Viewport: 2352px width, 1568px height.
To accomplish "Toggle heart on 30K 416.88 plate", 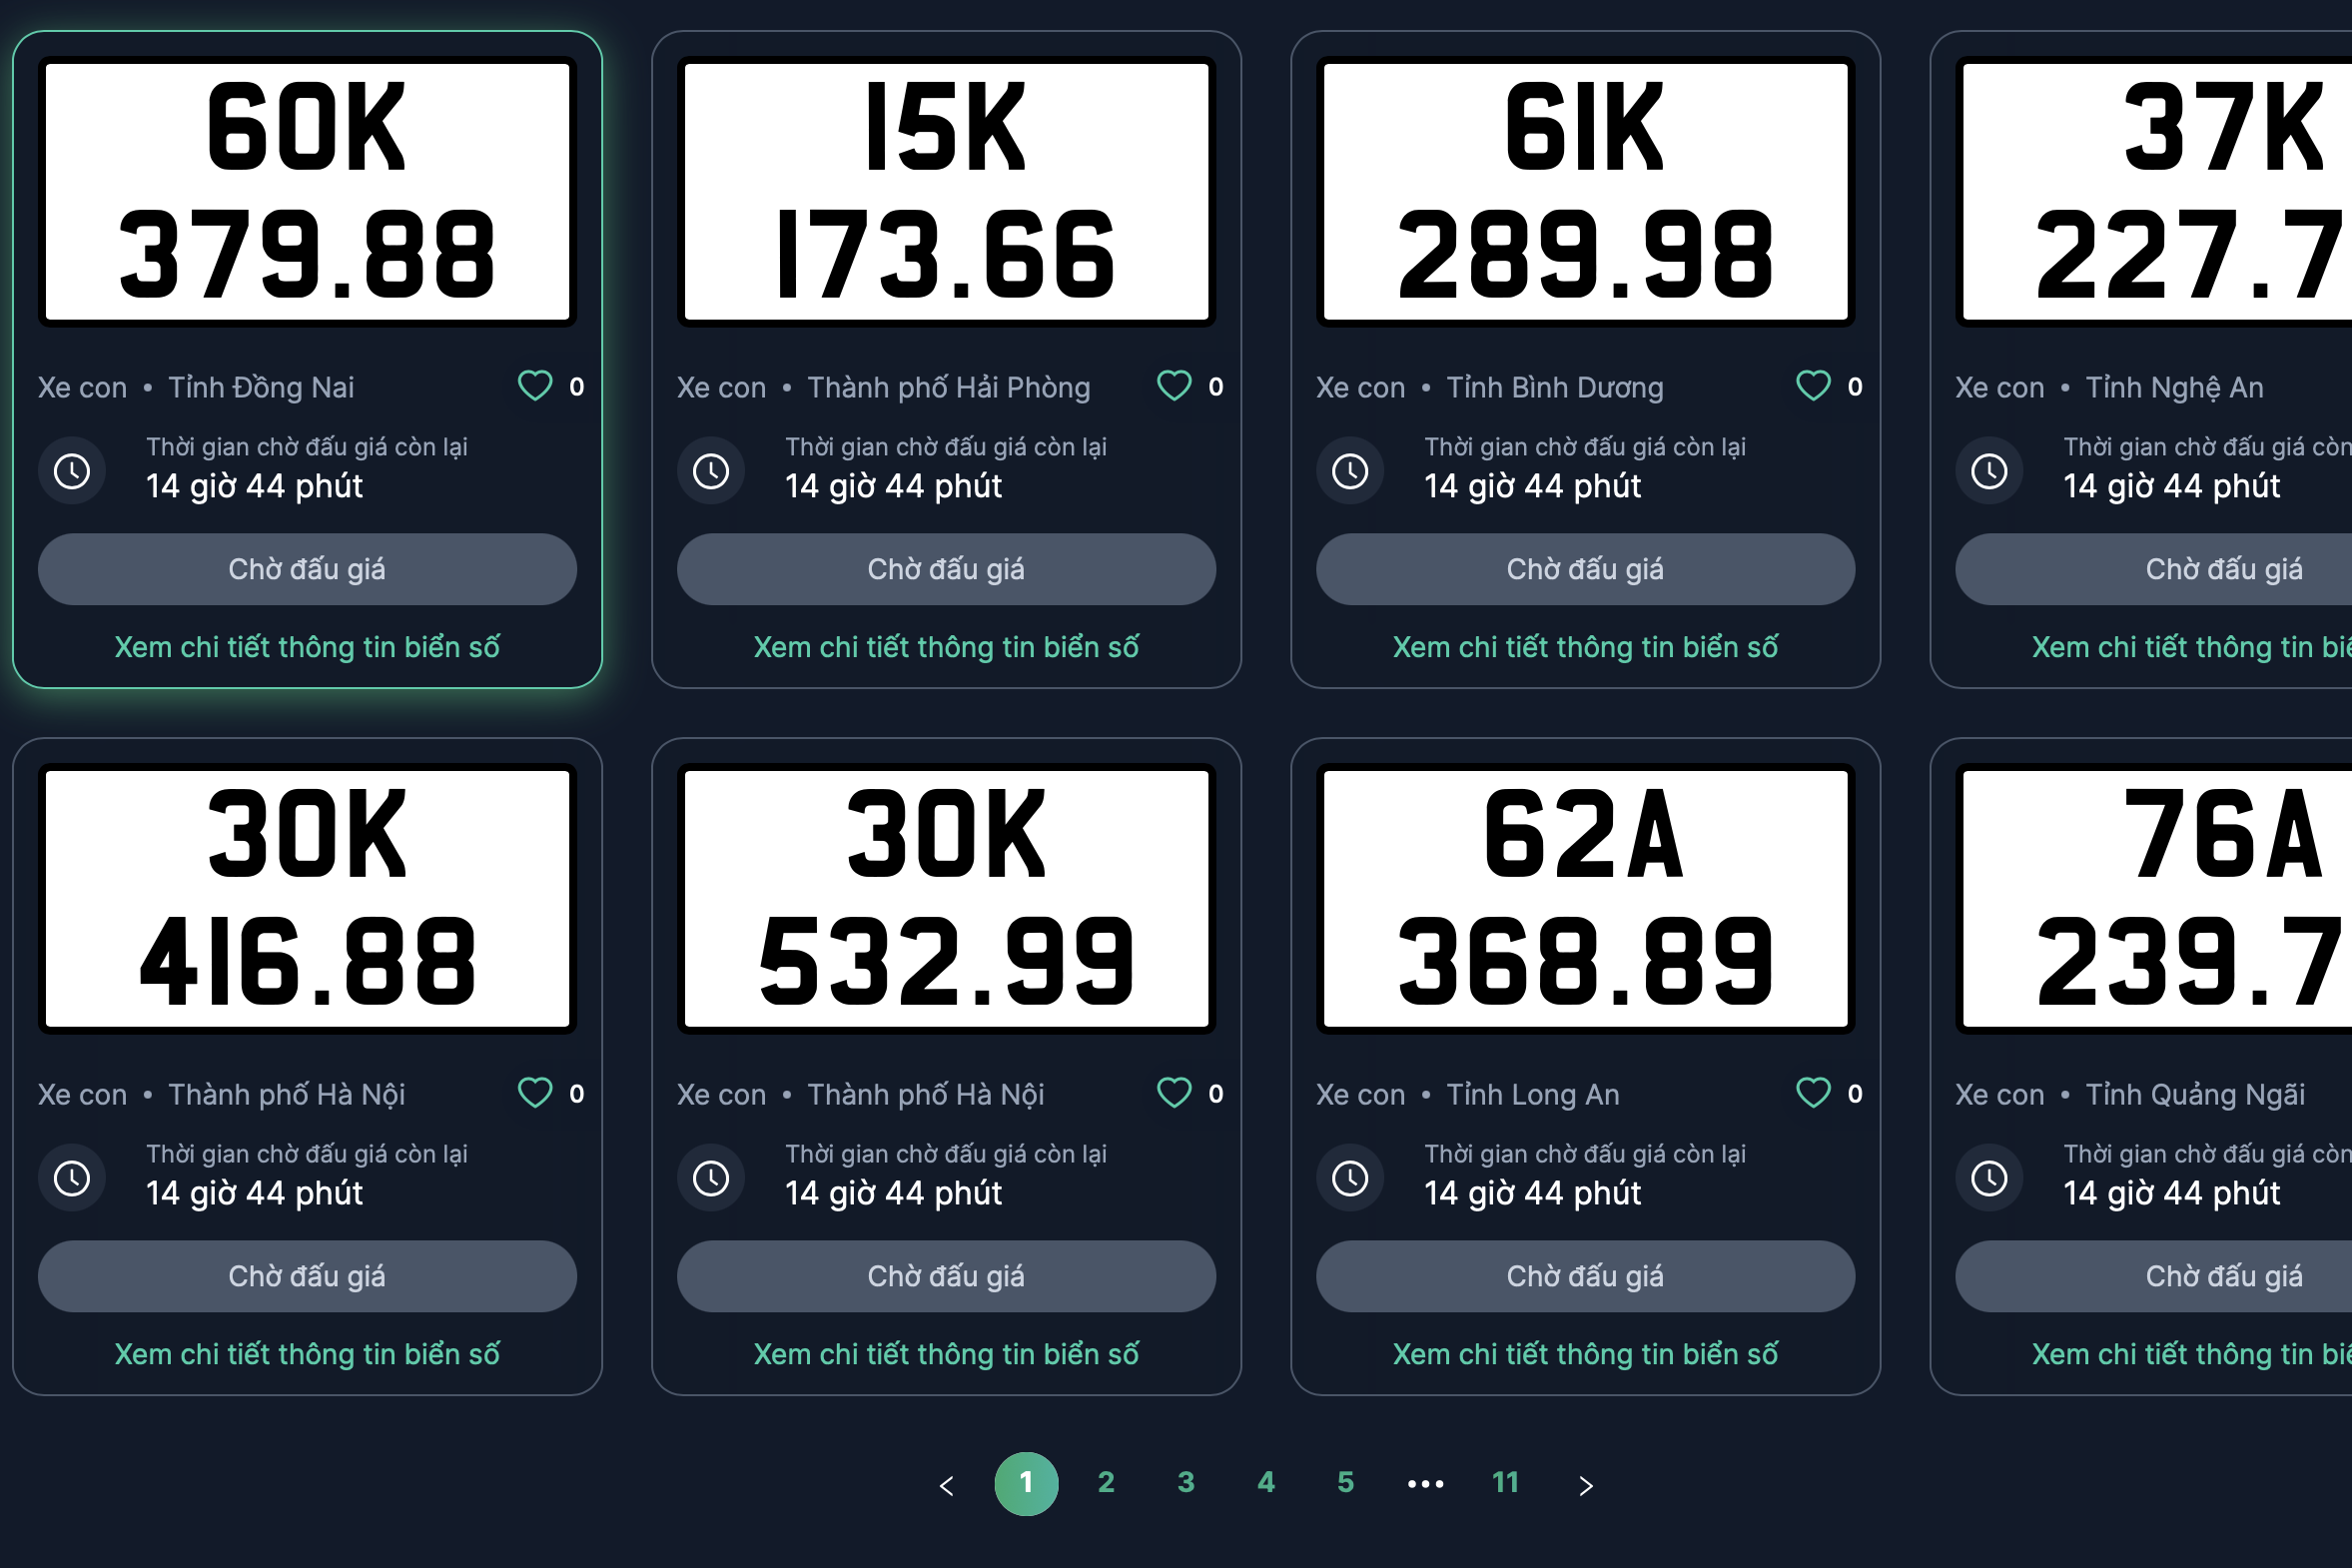I will pos(535,1093).
